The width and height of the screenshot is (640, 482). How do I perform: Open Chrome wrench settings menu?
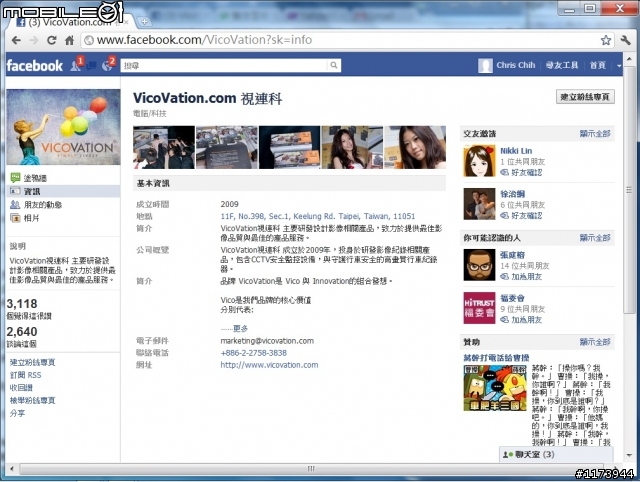point(625,40)
